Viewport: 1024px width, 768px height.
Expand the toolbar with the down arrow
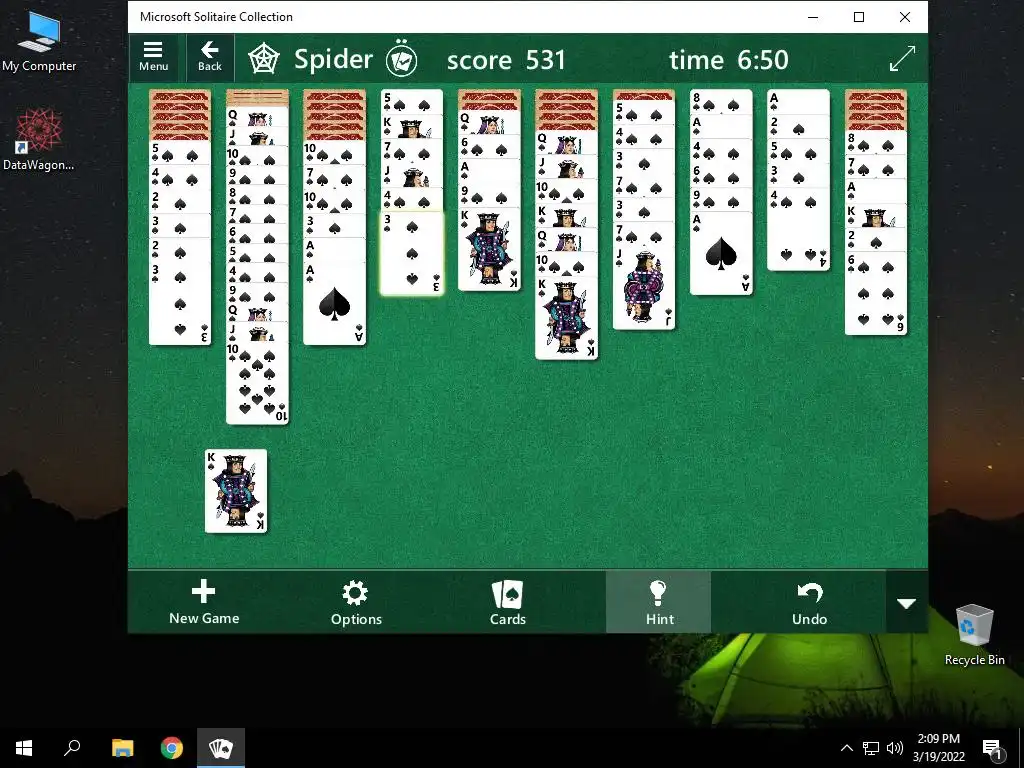pos(906,603)
